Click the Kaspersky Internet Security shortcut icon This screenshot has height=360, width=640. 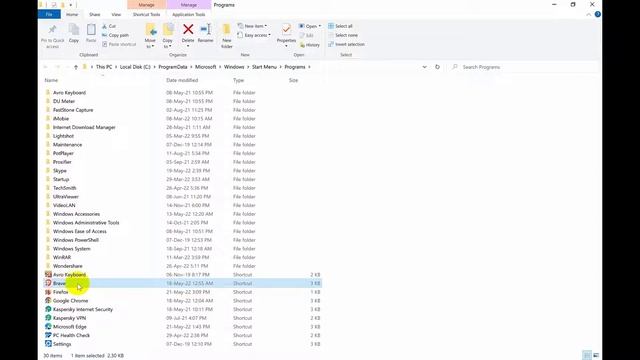pyautogui.click(x=48, y=309)
